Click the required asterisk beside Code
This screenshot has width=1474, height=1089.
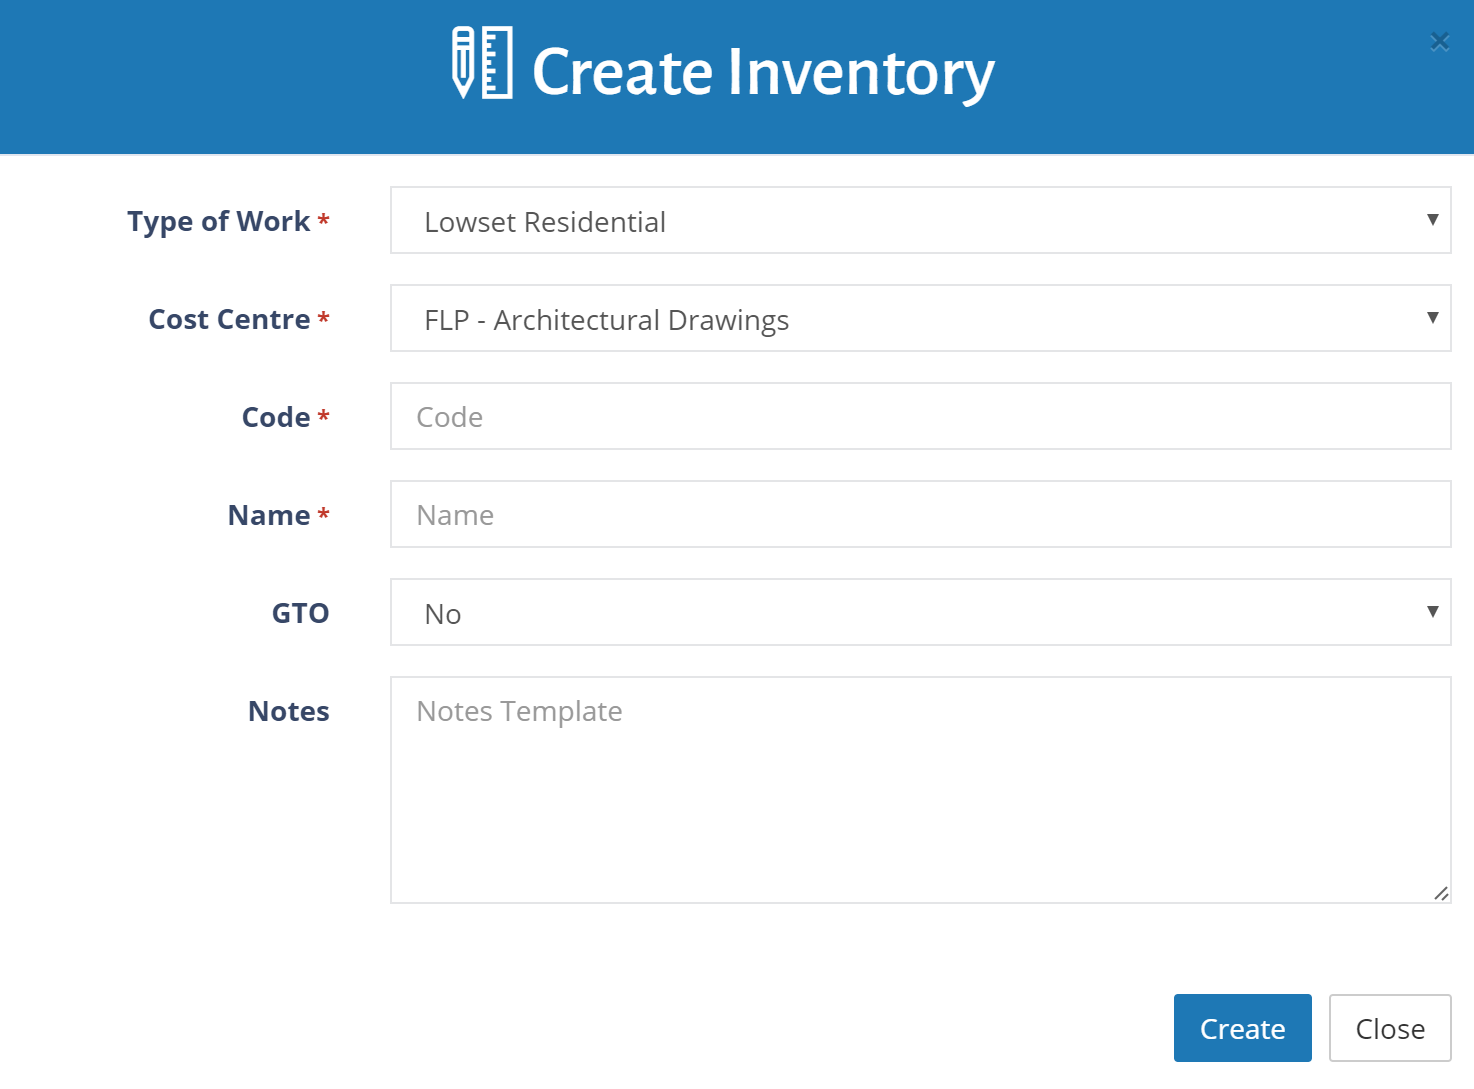pos(324,416)
